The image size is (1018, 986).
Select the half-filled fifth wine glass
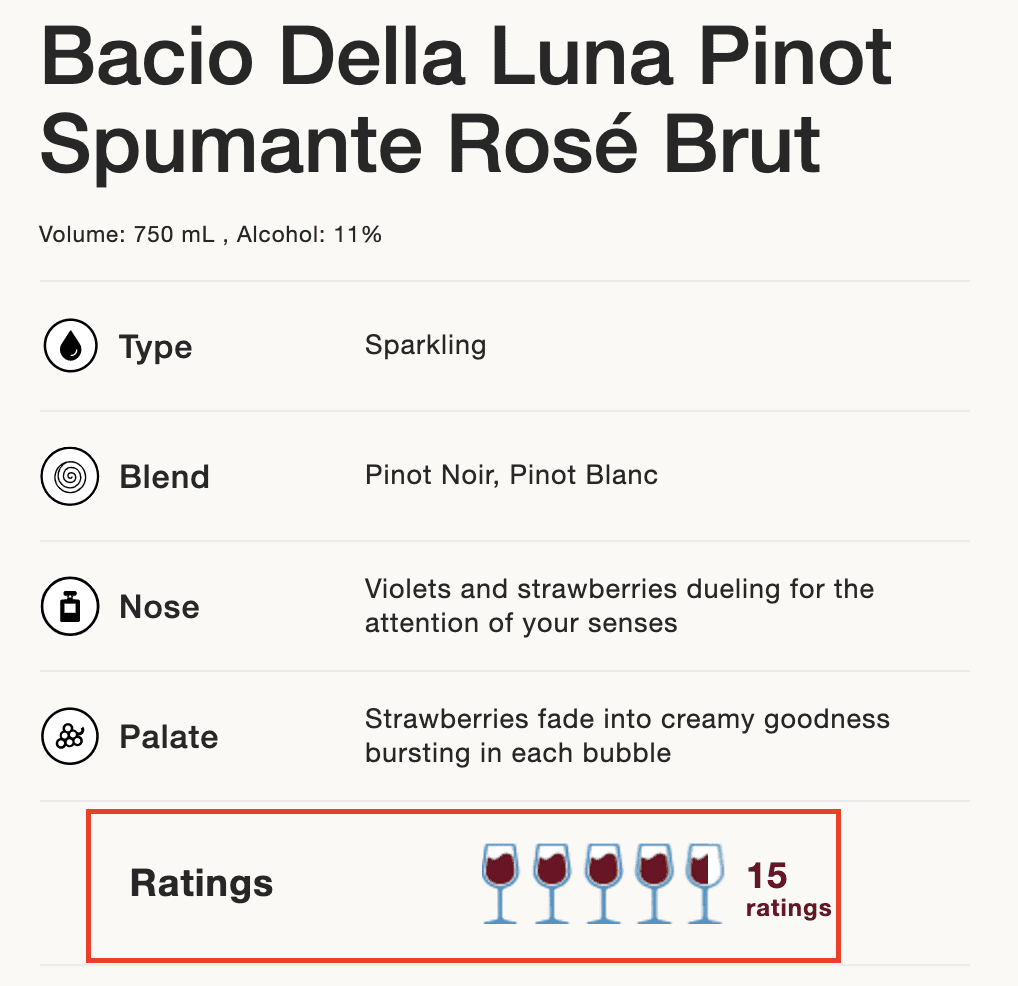point(705,883)
